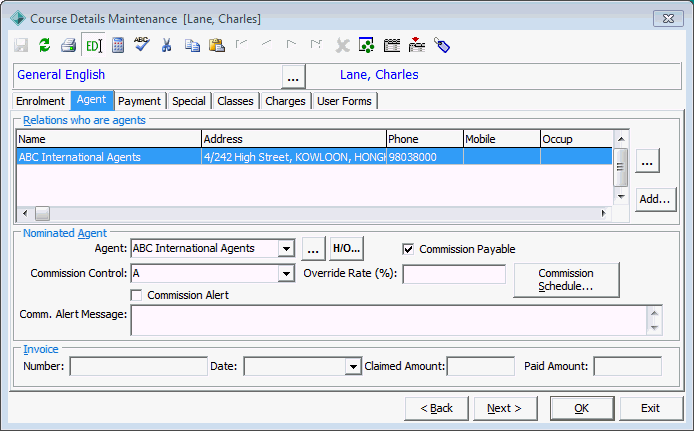Click the Save disk icon in toolbar
The image size is (694, 431).
[x=21, y=45]
